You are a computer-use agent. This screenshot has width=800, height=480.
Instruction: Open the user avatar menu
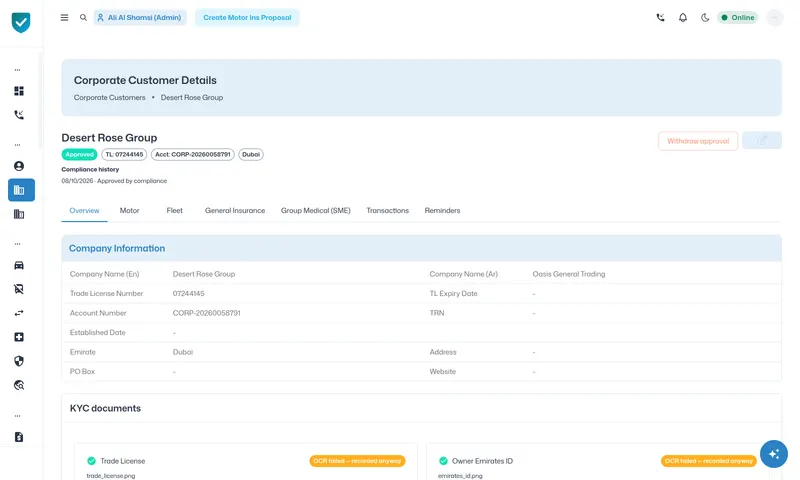click(774, 17)
